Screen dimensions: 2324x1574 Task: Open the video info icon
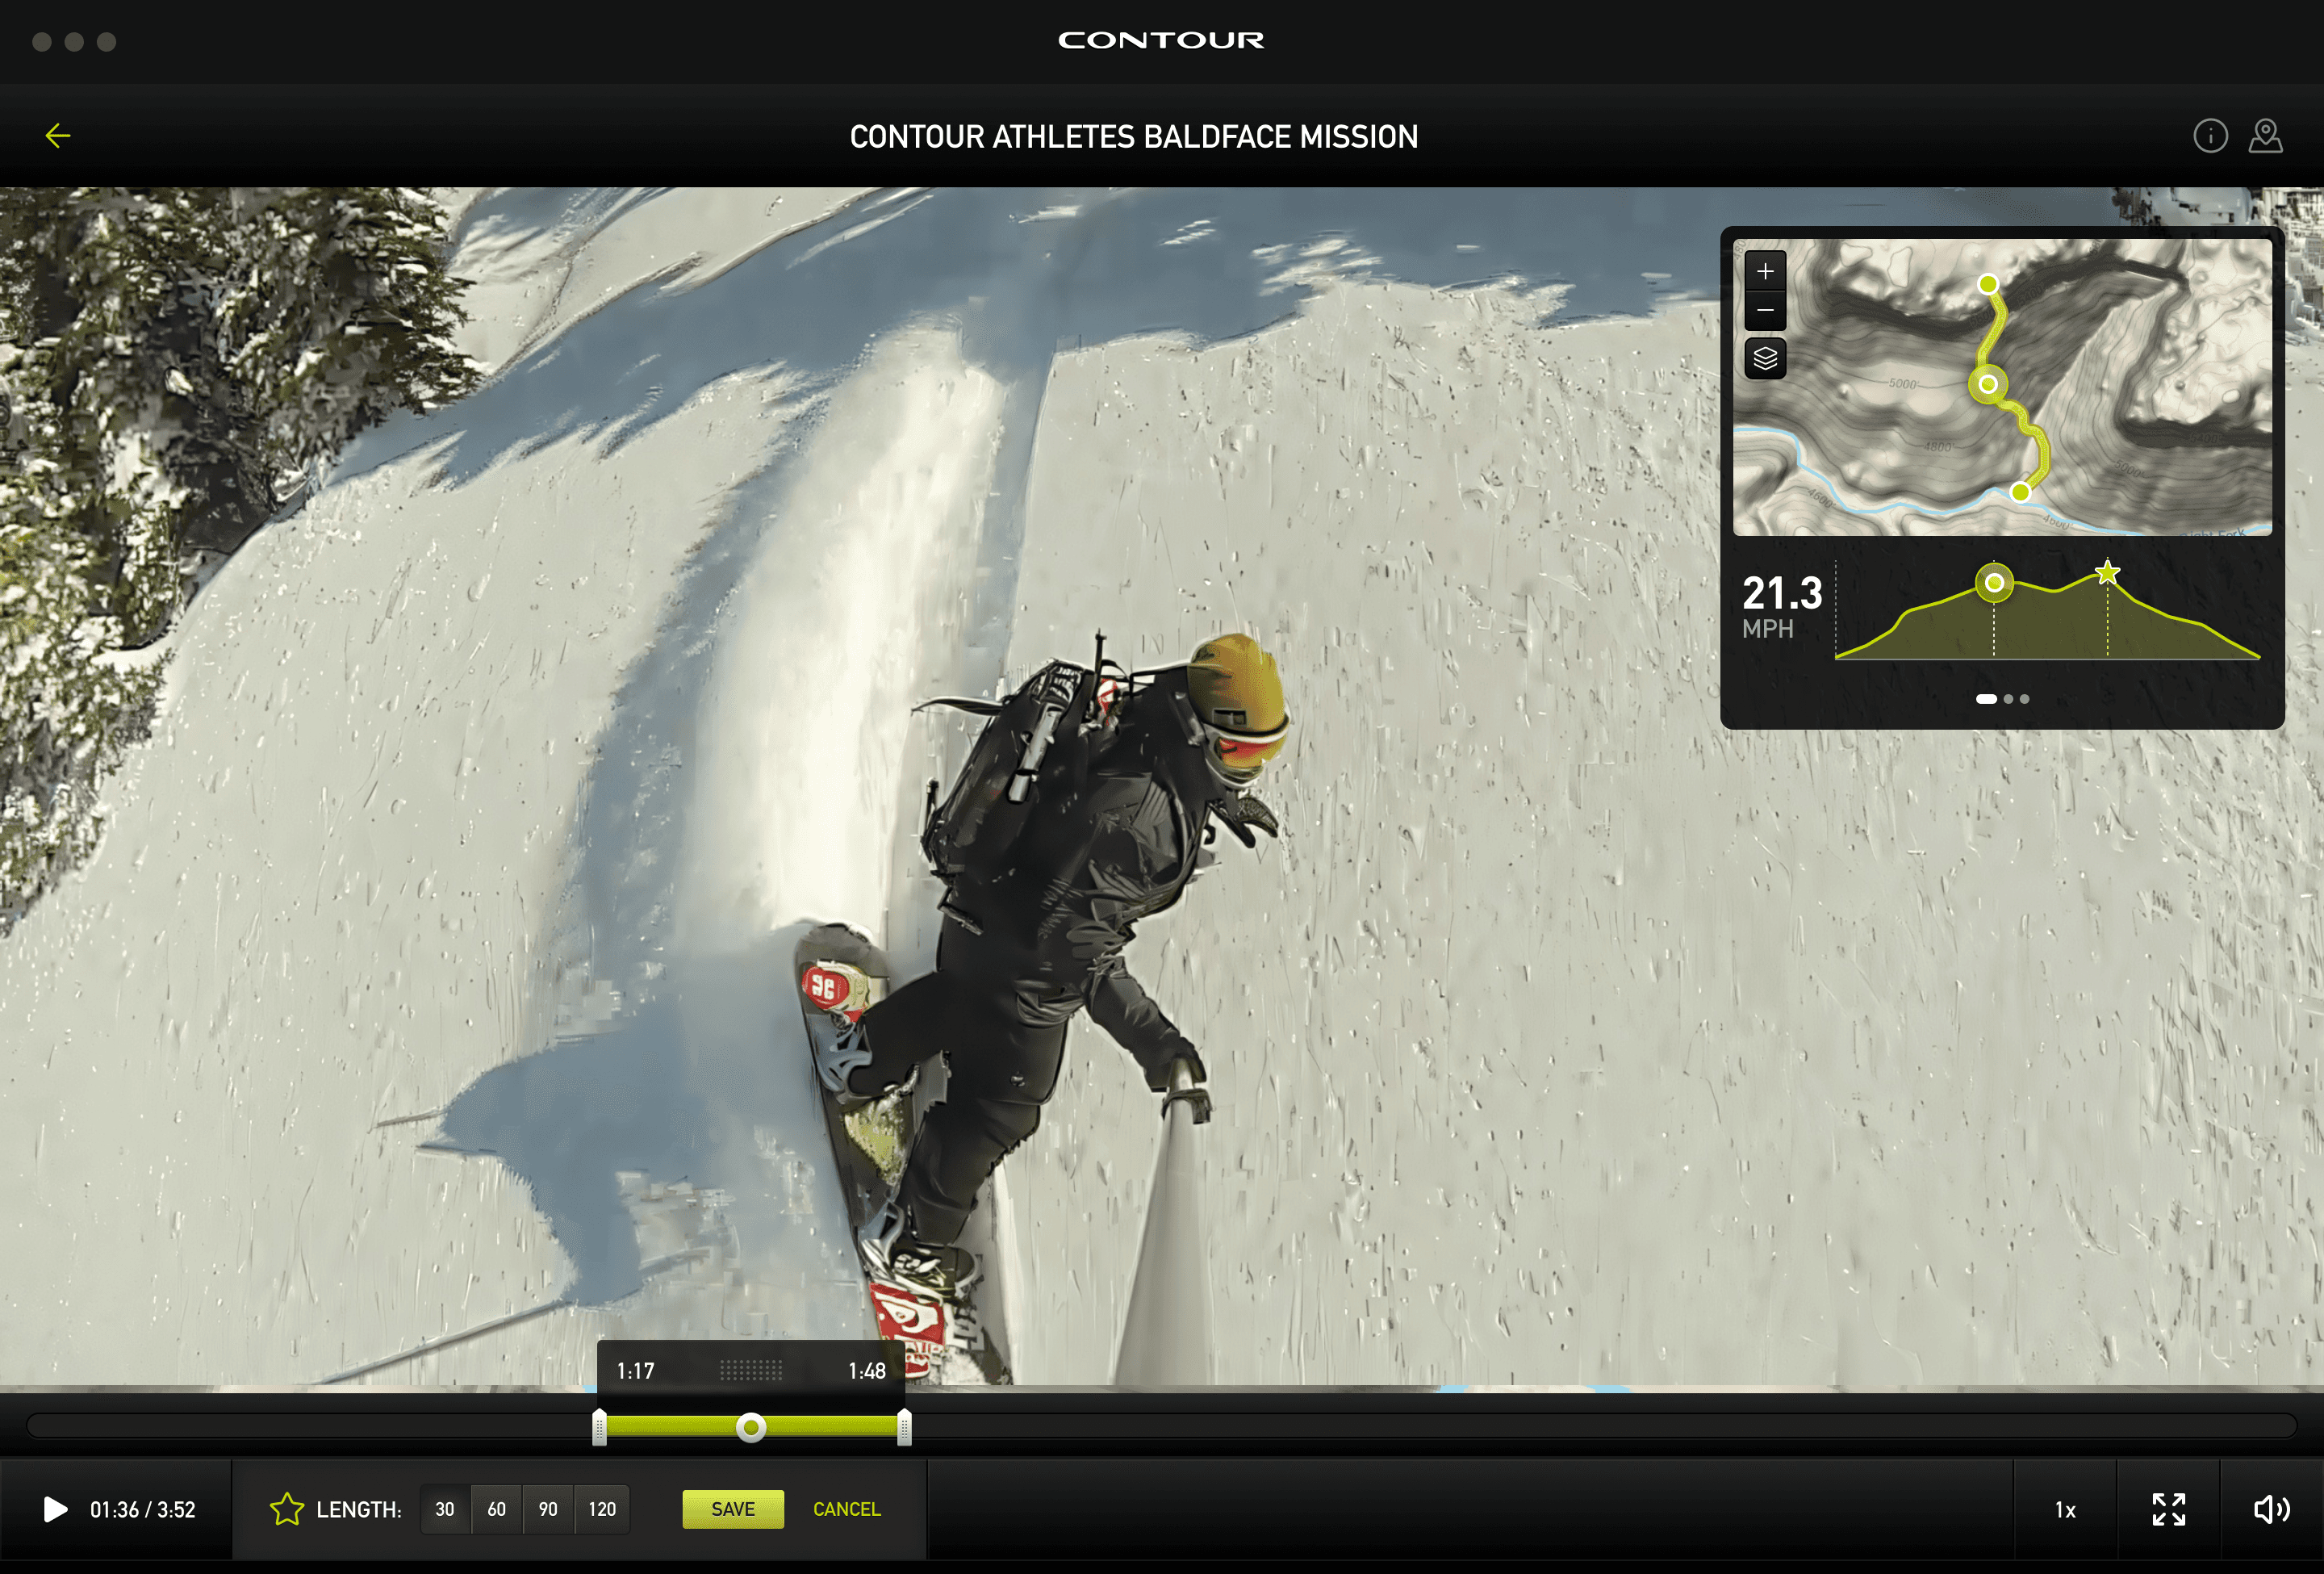[x=2210, y=136]
